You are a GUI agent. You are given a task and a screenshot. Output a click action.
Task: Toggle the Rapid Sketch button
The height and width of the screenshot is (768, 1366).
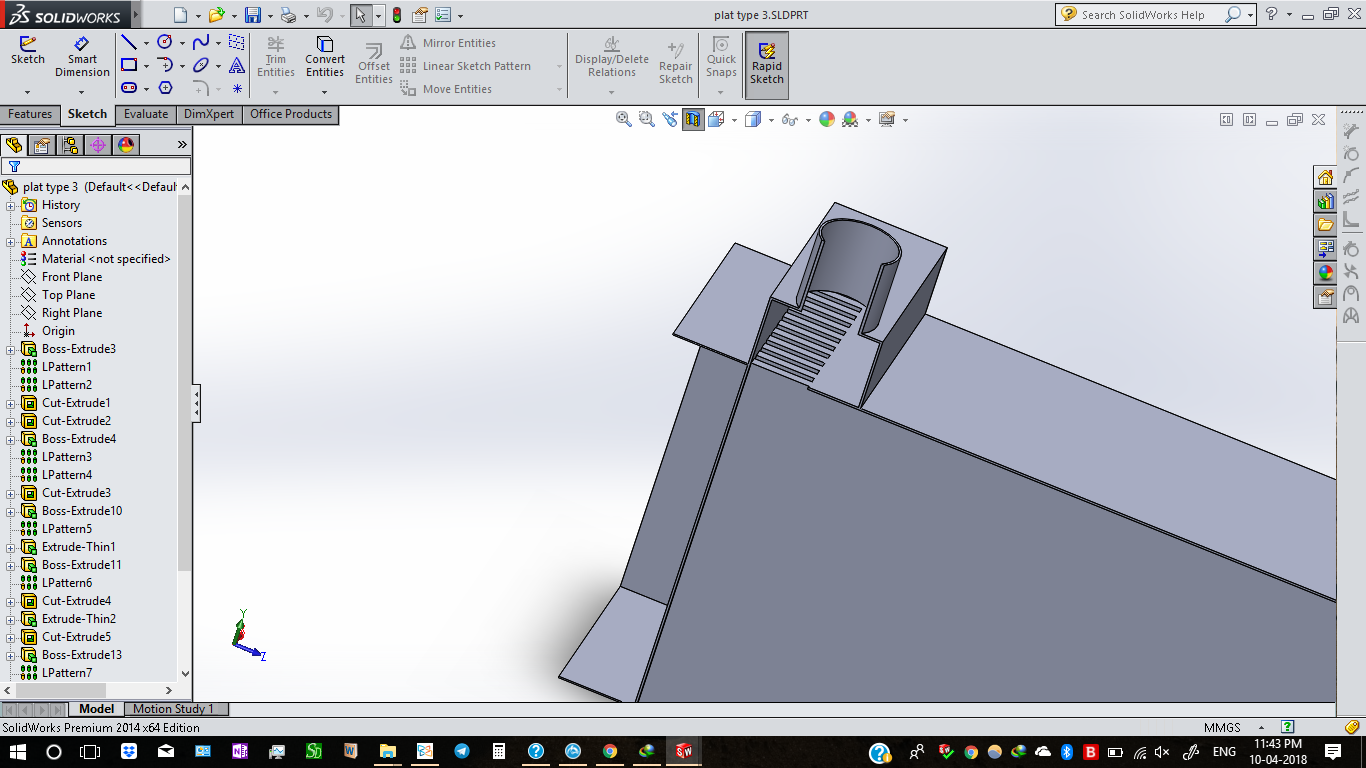pyautogui.click(x=767, y=64)
